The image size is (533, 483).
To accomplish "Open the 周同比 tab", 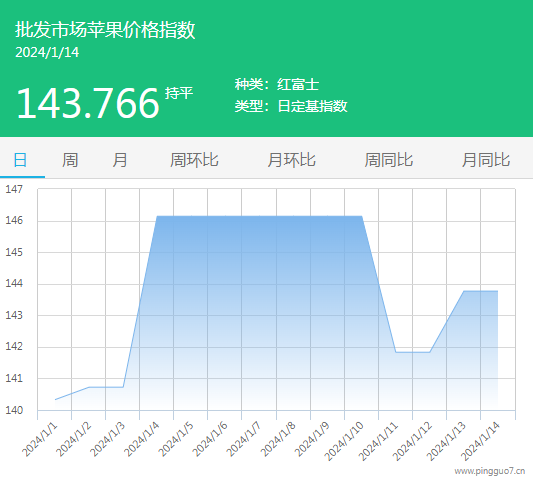I will tap(389, 160).
